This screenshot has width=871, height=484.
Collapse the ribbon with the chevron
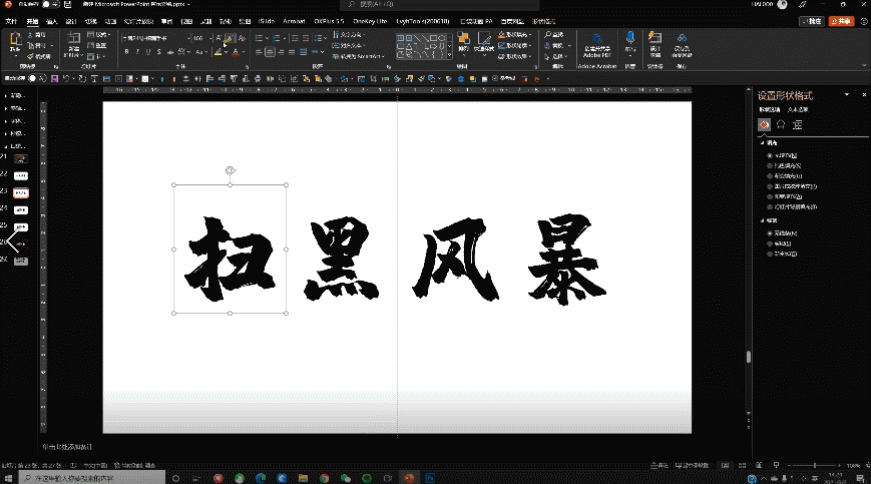coord(864,66)
